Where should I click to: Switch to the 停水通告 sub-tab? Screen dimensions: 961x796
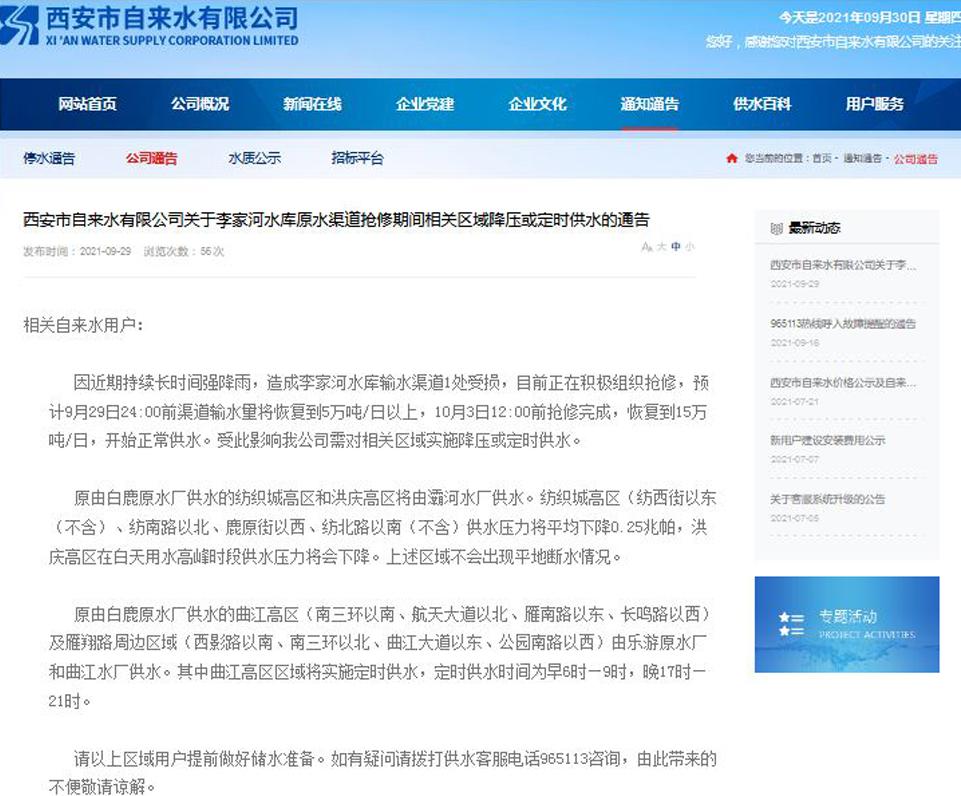click(49, 158)
